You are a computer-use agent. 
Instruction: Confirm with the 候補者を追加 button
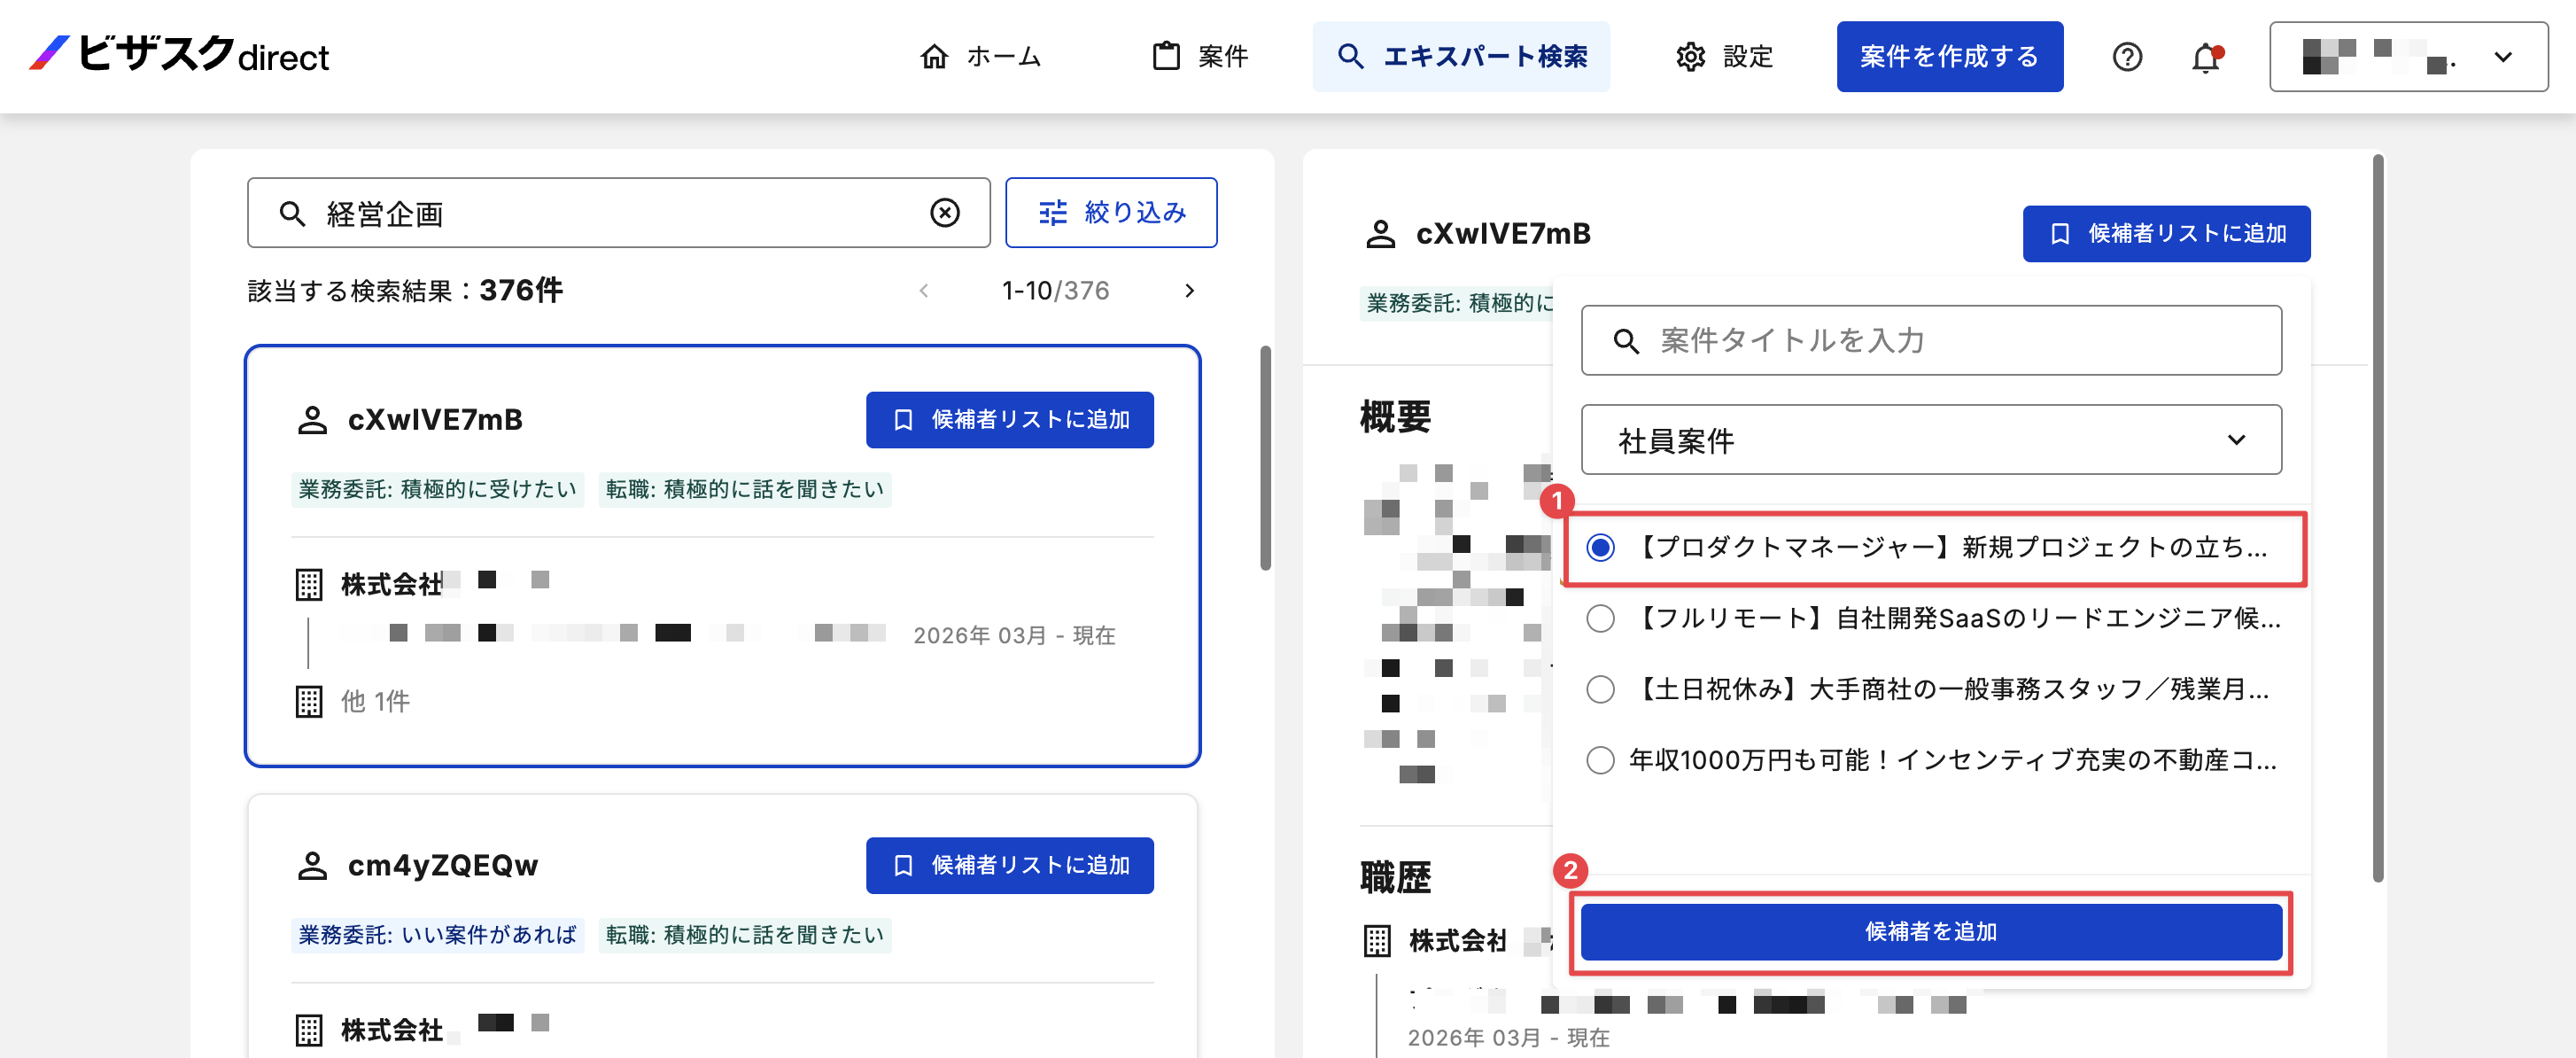[1931, 932]
